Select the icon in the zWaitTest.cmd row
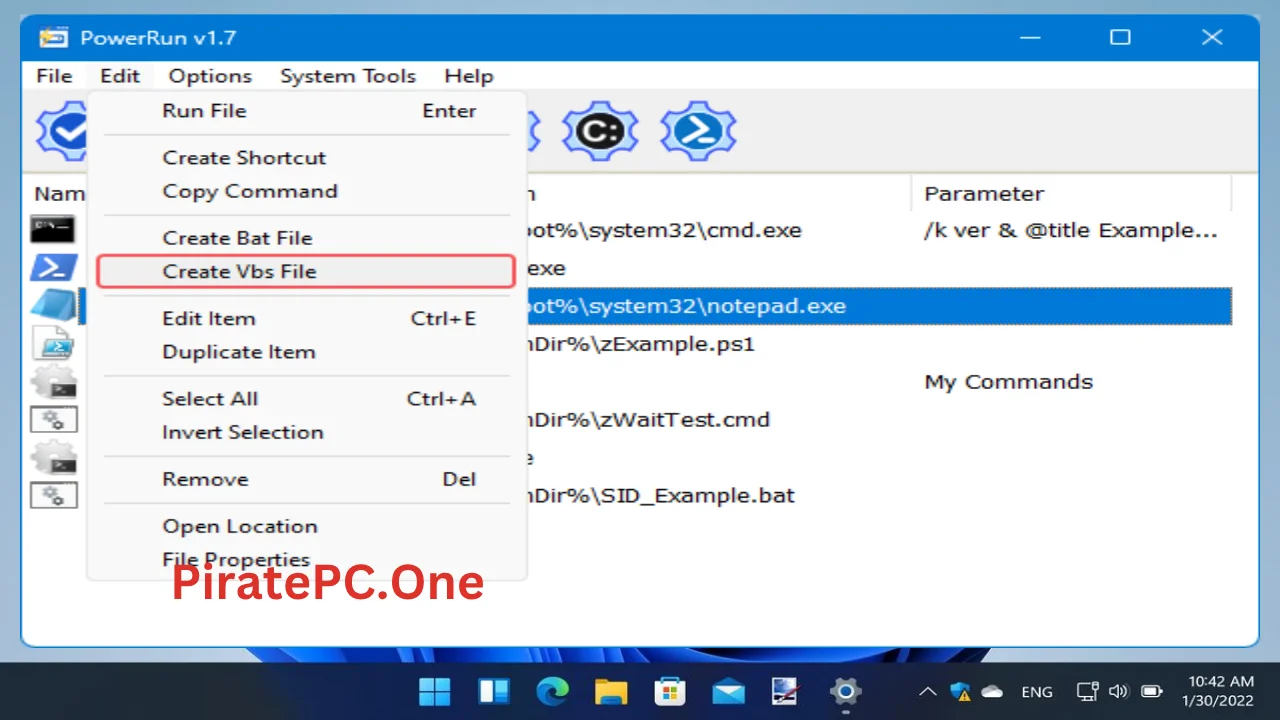 pos(53,420)
